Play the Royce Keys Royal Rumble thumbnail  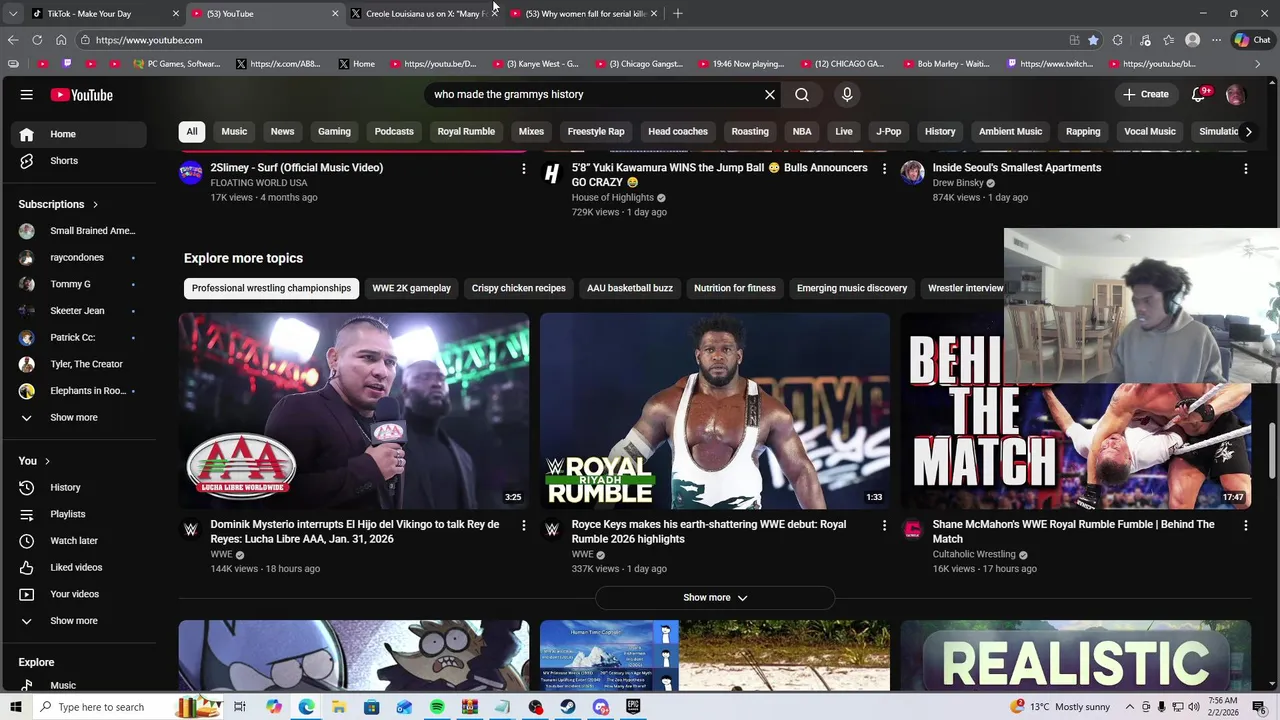tap(715, 411)
